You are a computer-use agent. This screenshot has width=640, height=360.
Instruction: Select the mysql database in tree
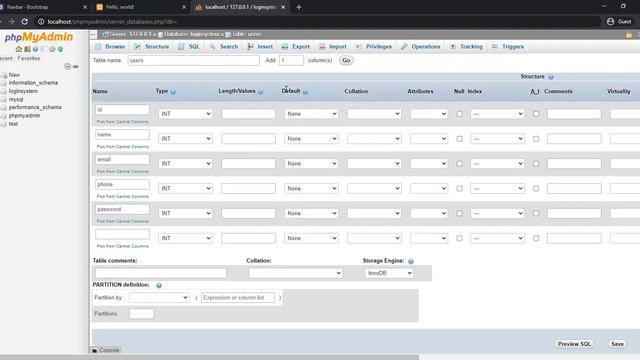click(x=16, y=100)
